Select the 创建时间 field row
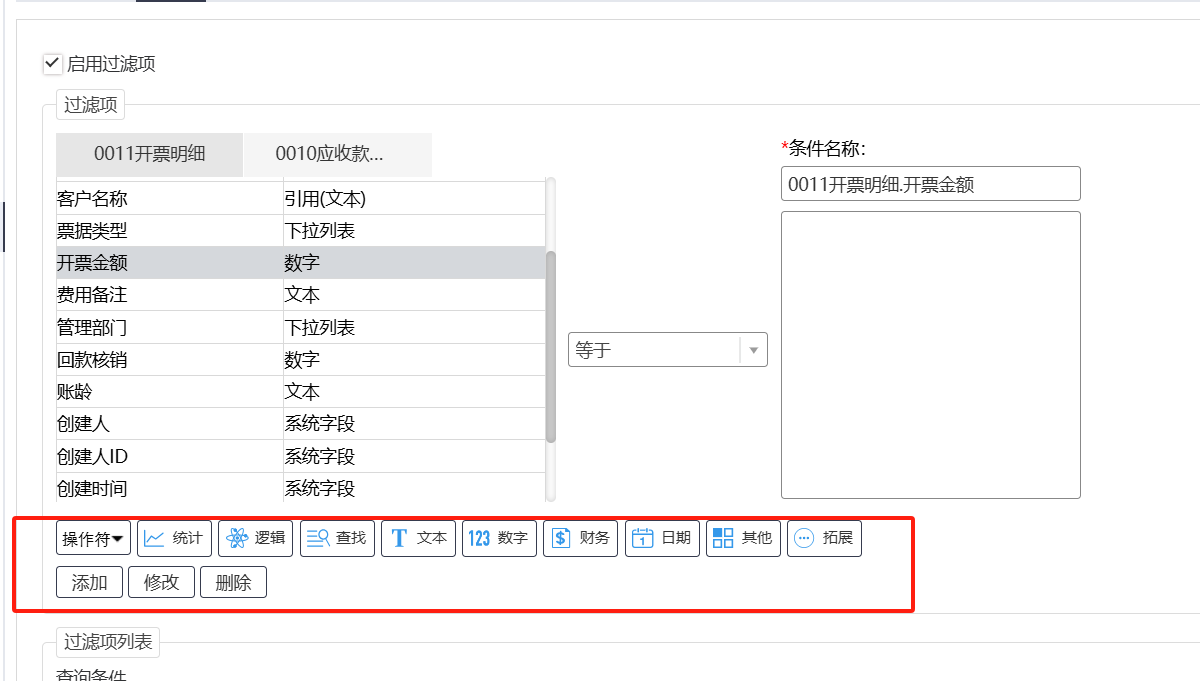Image resolution: width=1200 pixels, height=681 pixels. click(300, 488)
